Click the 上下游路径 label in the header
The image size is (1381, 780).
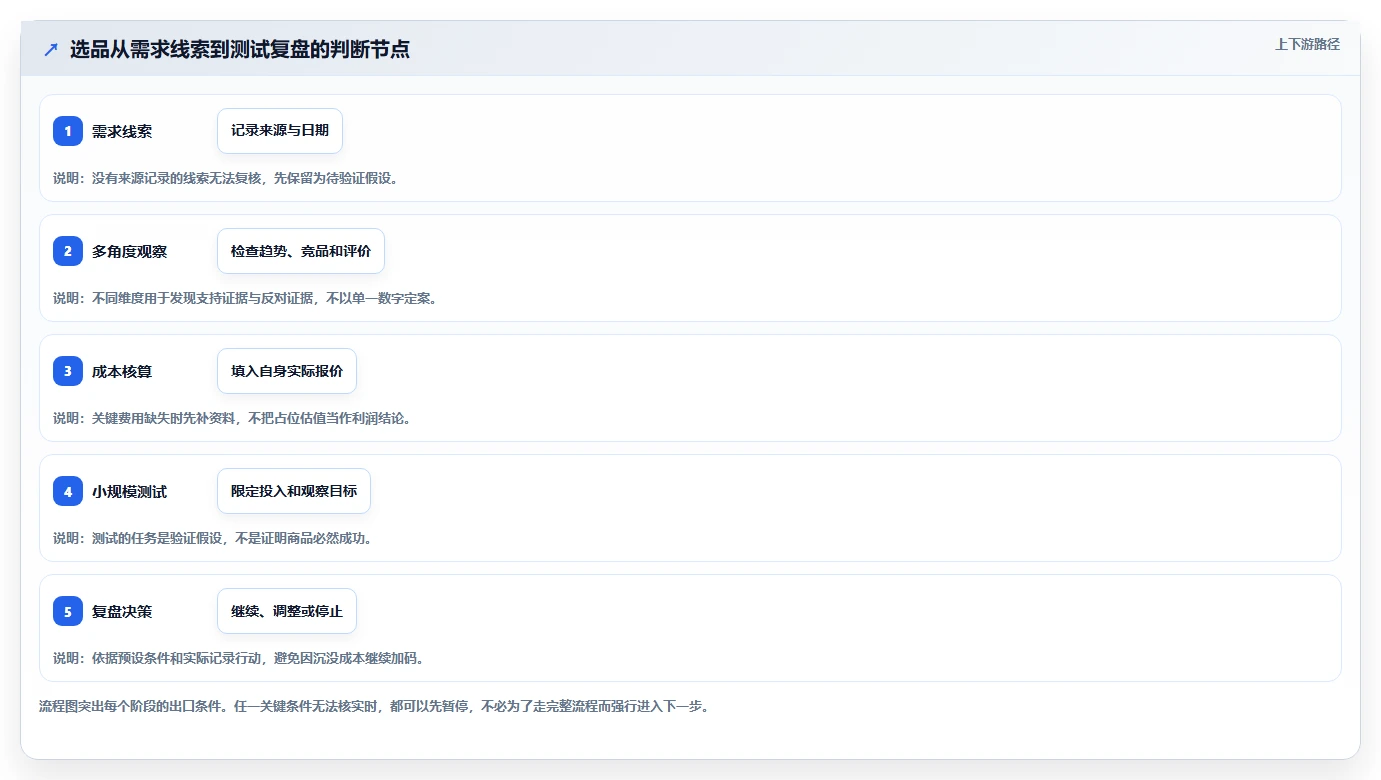tap(1307, 44)
